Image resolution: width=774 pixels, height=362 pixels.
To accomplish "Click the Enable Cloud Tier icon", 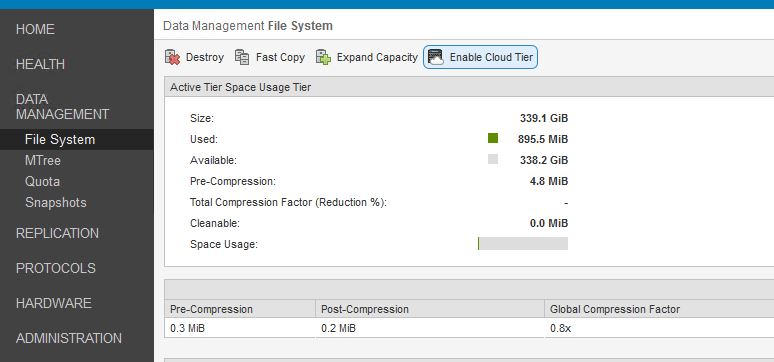I will (x=436, y=57).
